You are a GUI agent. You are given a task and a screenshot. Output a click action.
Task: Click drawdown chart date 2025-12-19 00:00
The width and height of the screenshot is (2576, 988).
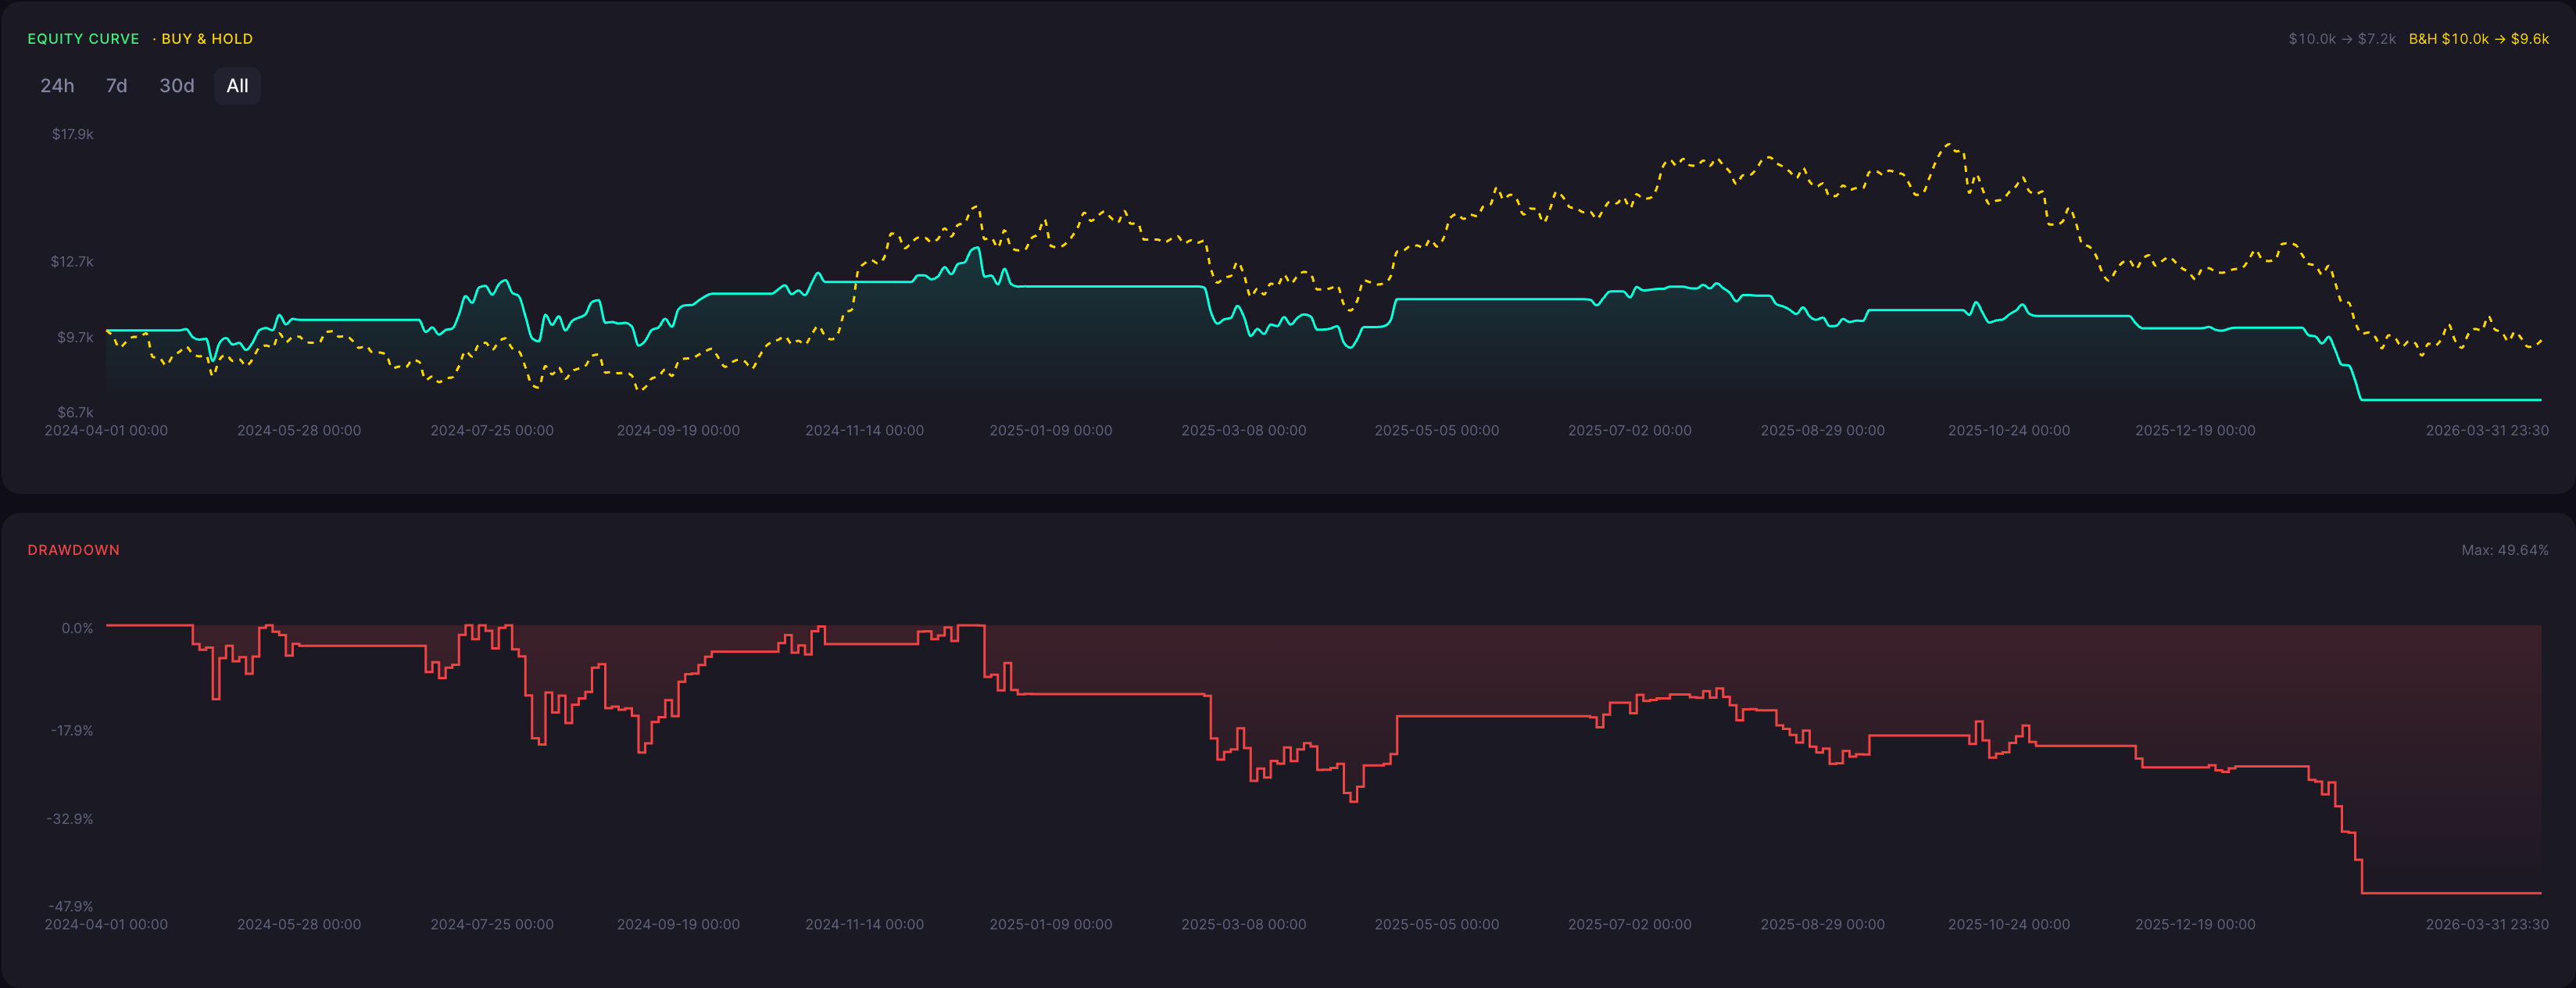[2195, 925]
